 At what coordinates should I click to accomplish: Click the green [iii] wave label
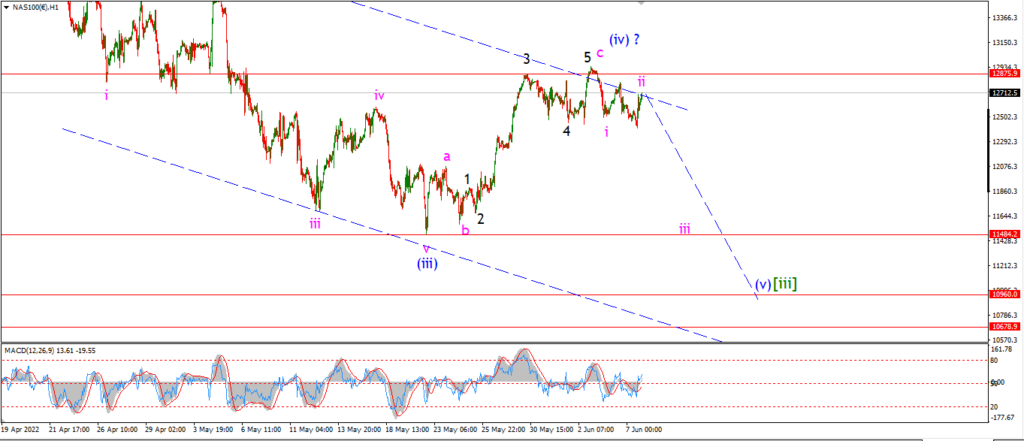[x=785, y=284]
